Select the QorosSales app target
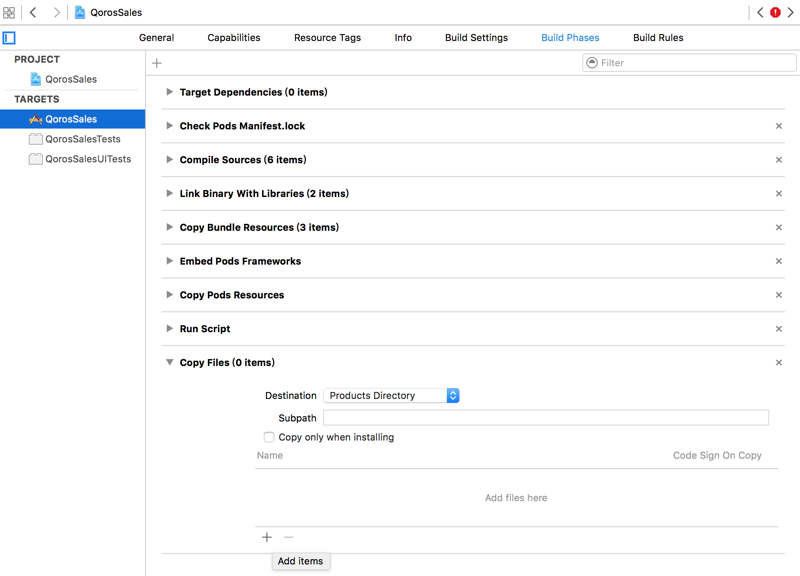800x576 pixels. point(72,119)
